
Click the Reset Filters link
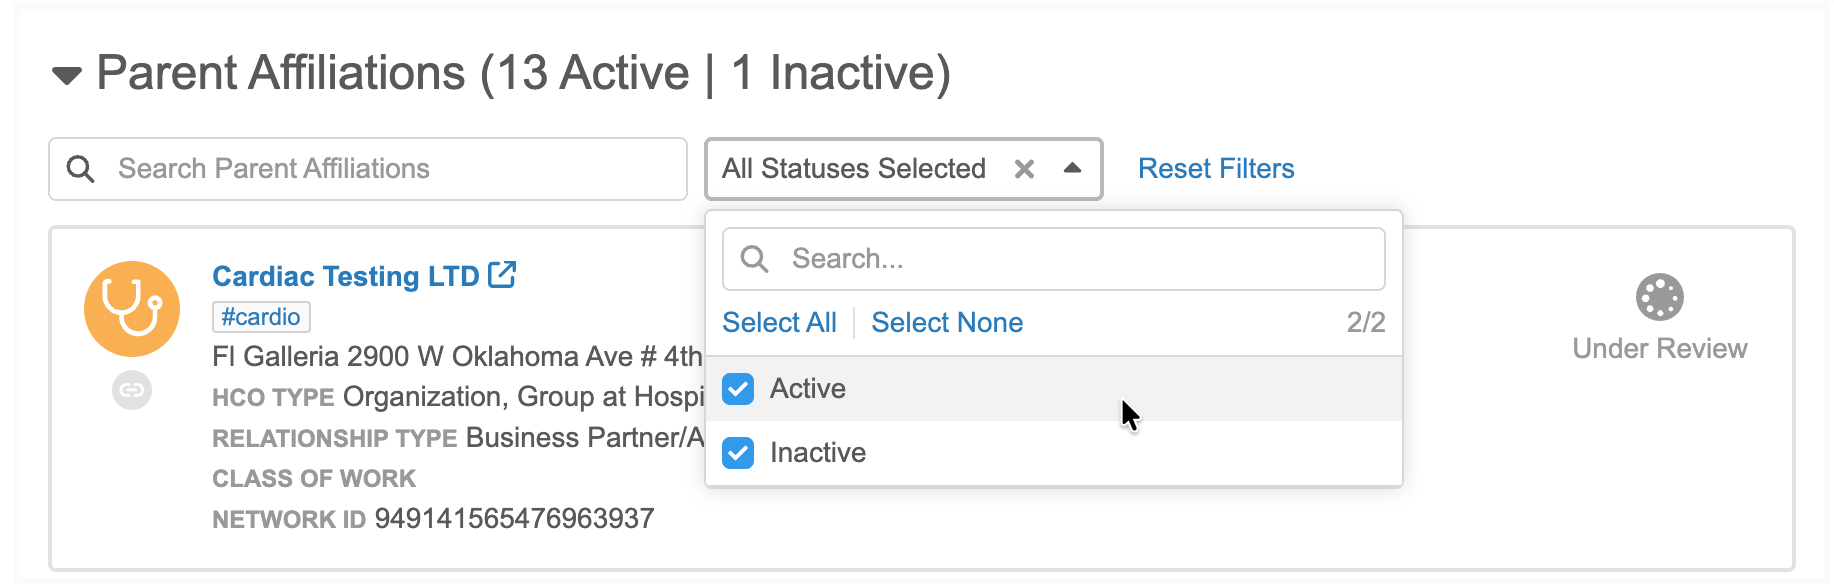[x=1216, y=169]
